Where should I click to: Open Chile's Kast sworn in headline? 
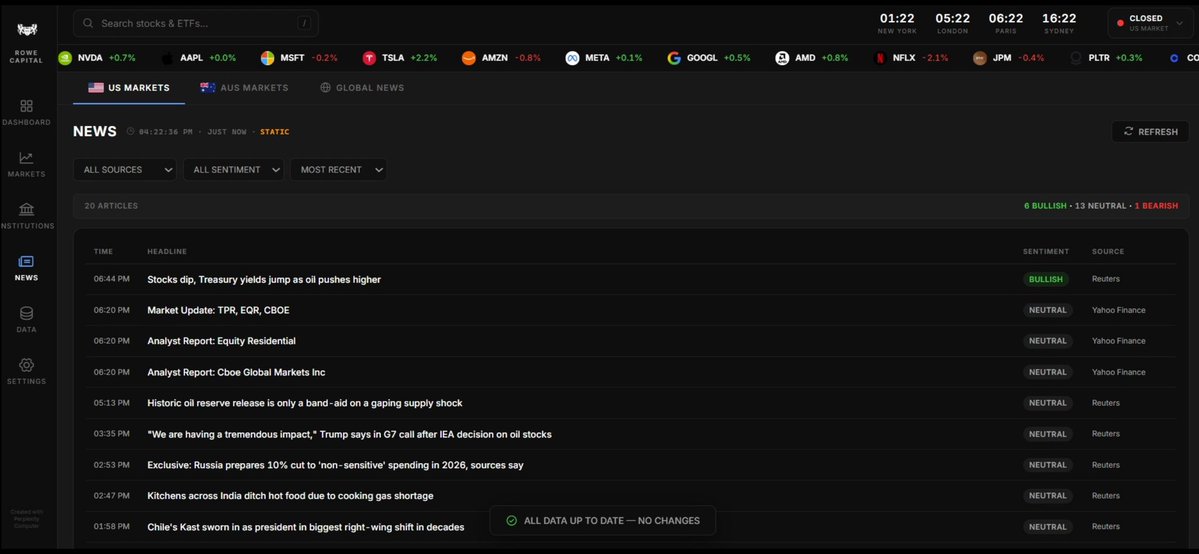(305, 527)
